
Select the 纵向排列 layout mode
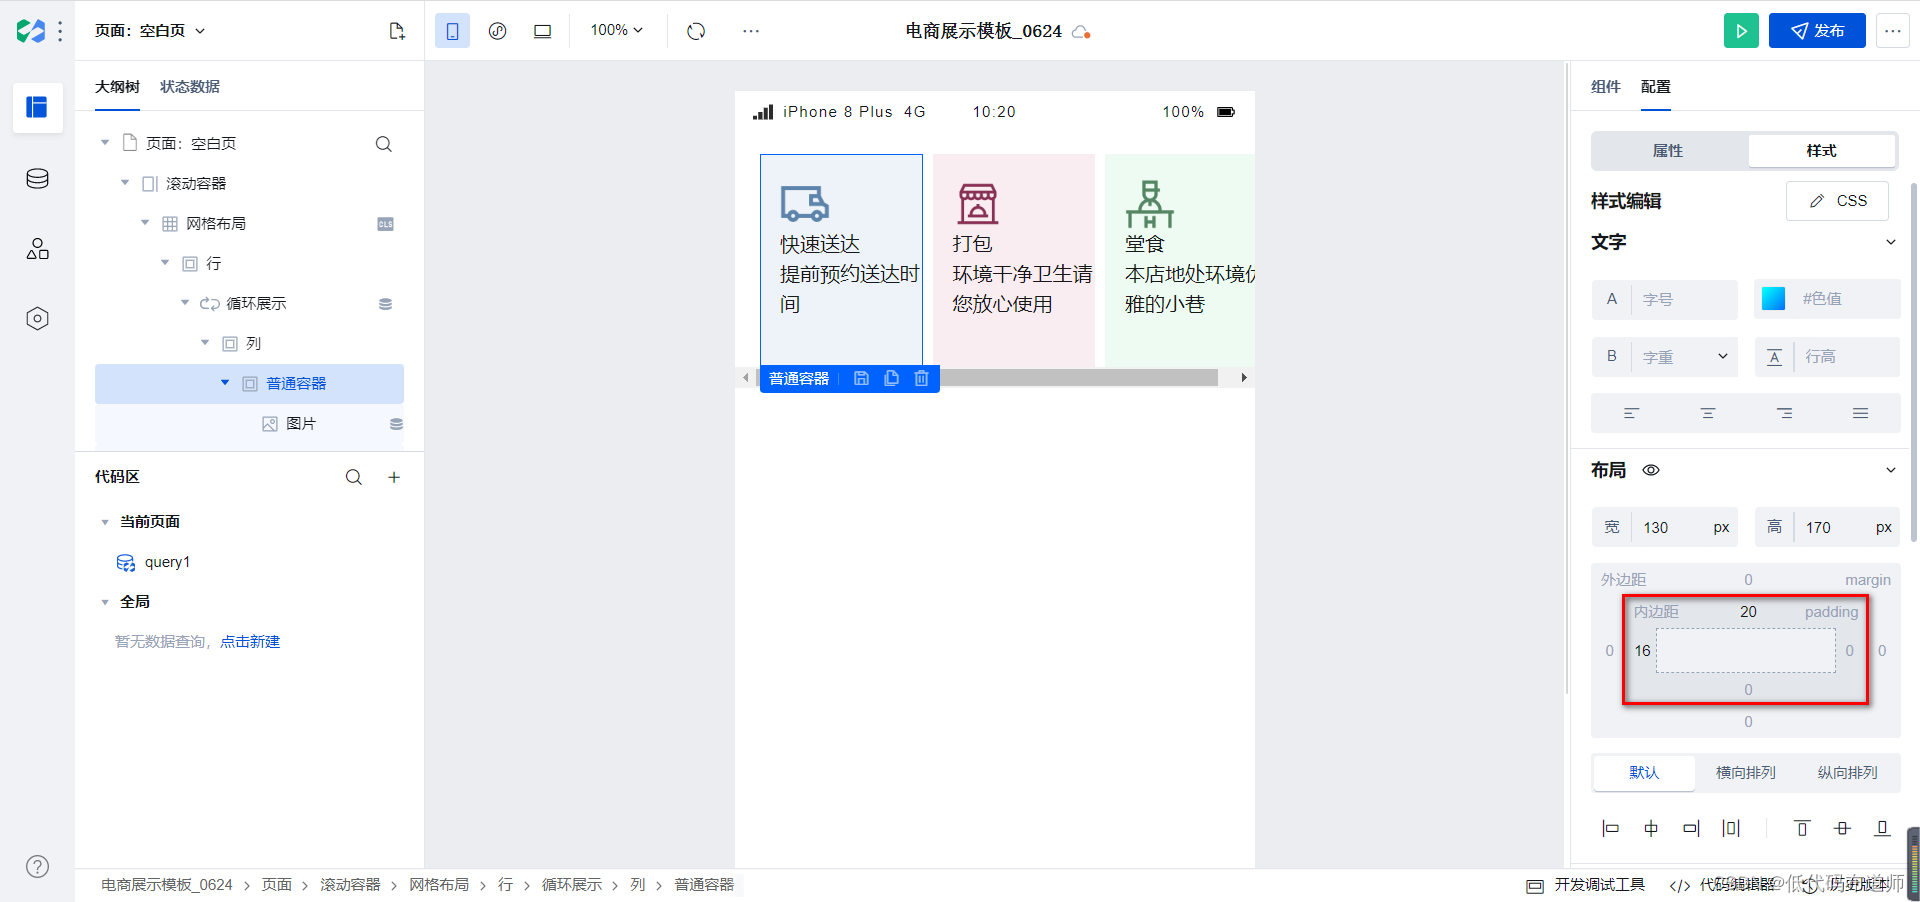coord(1847,772)
